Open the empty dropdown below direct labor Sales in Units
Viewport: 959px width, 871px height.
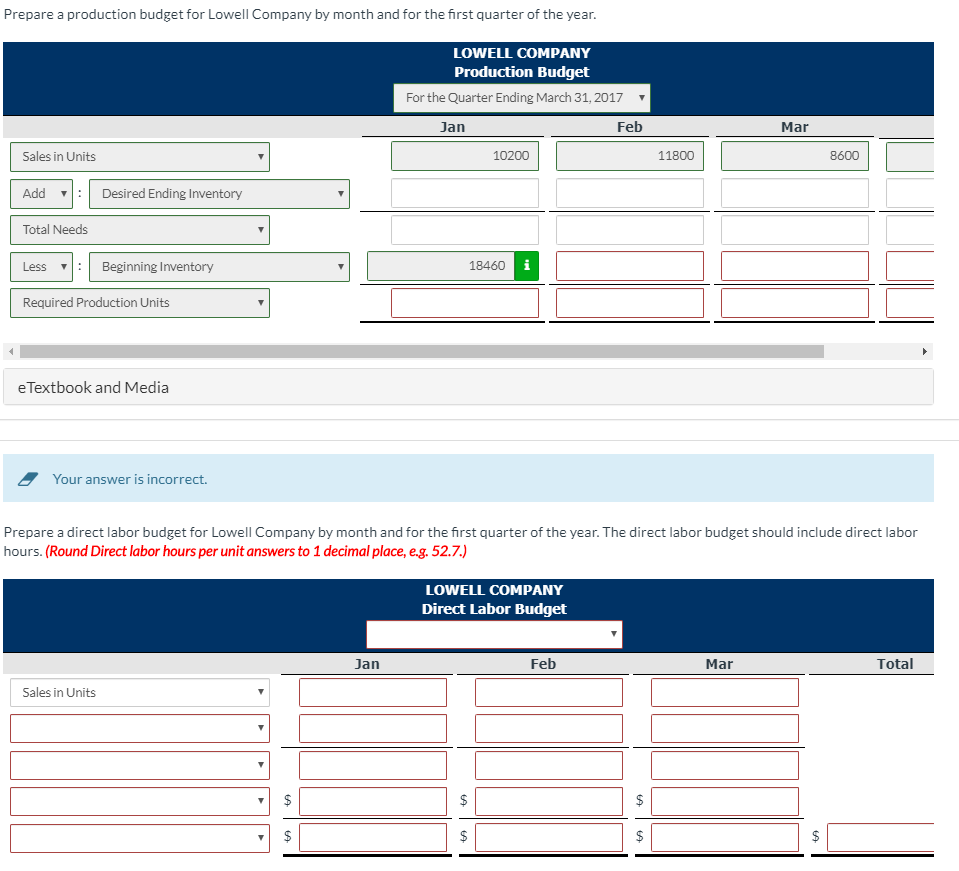coord(139,728)
